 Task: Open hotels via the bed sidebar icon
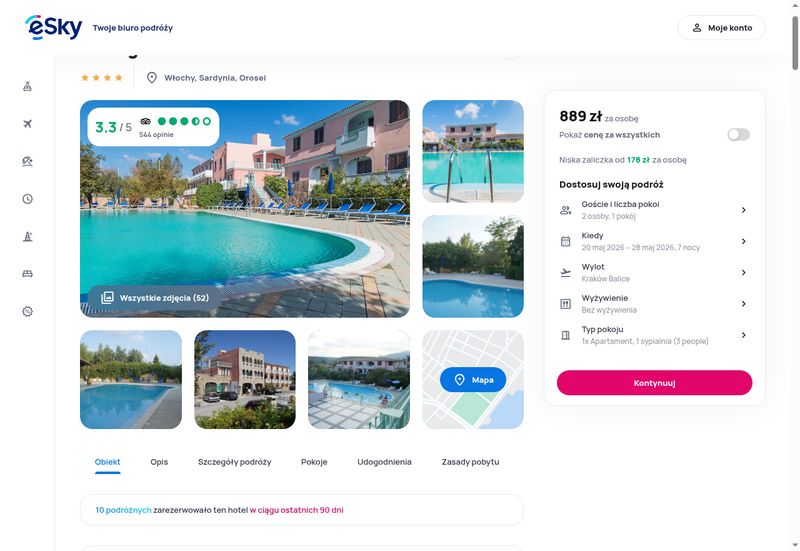click(28, 274)
